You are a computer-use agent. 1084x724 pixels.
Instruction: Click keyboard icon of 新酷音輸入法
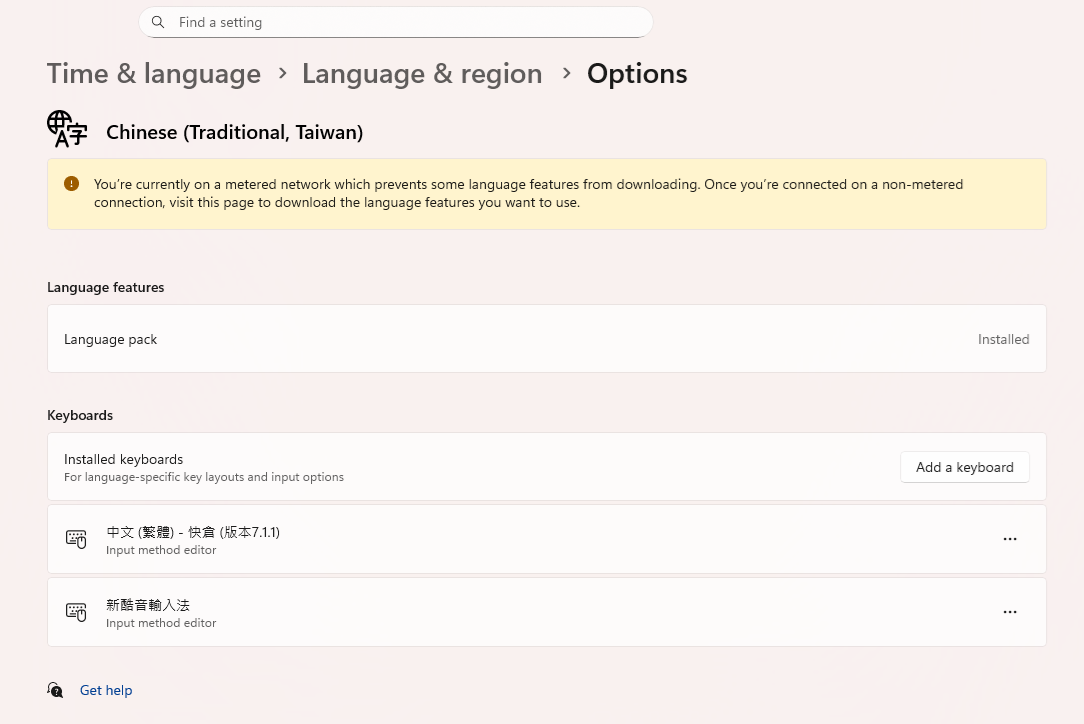[x=76, y=612]
